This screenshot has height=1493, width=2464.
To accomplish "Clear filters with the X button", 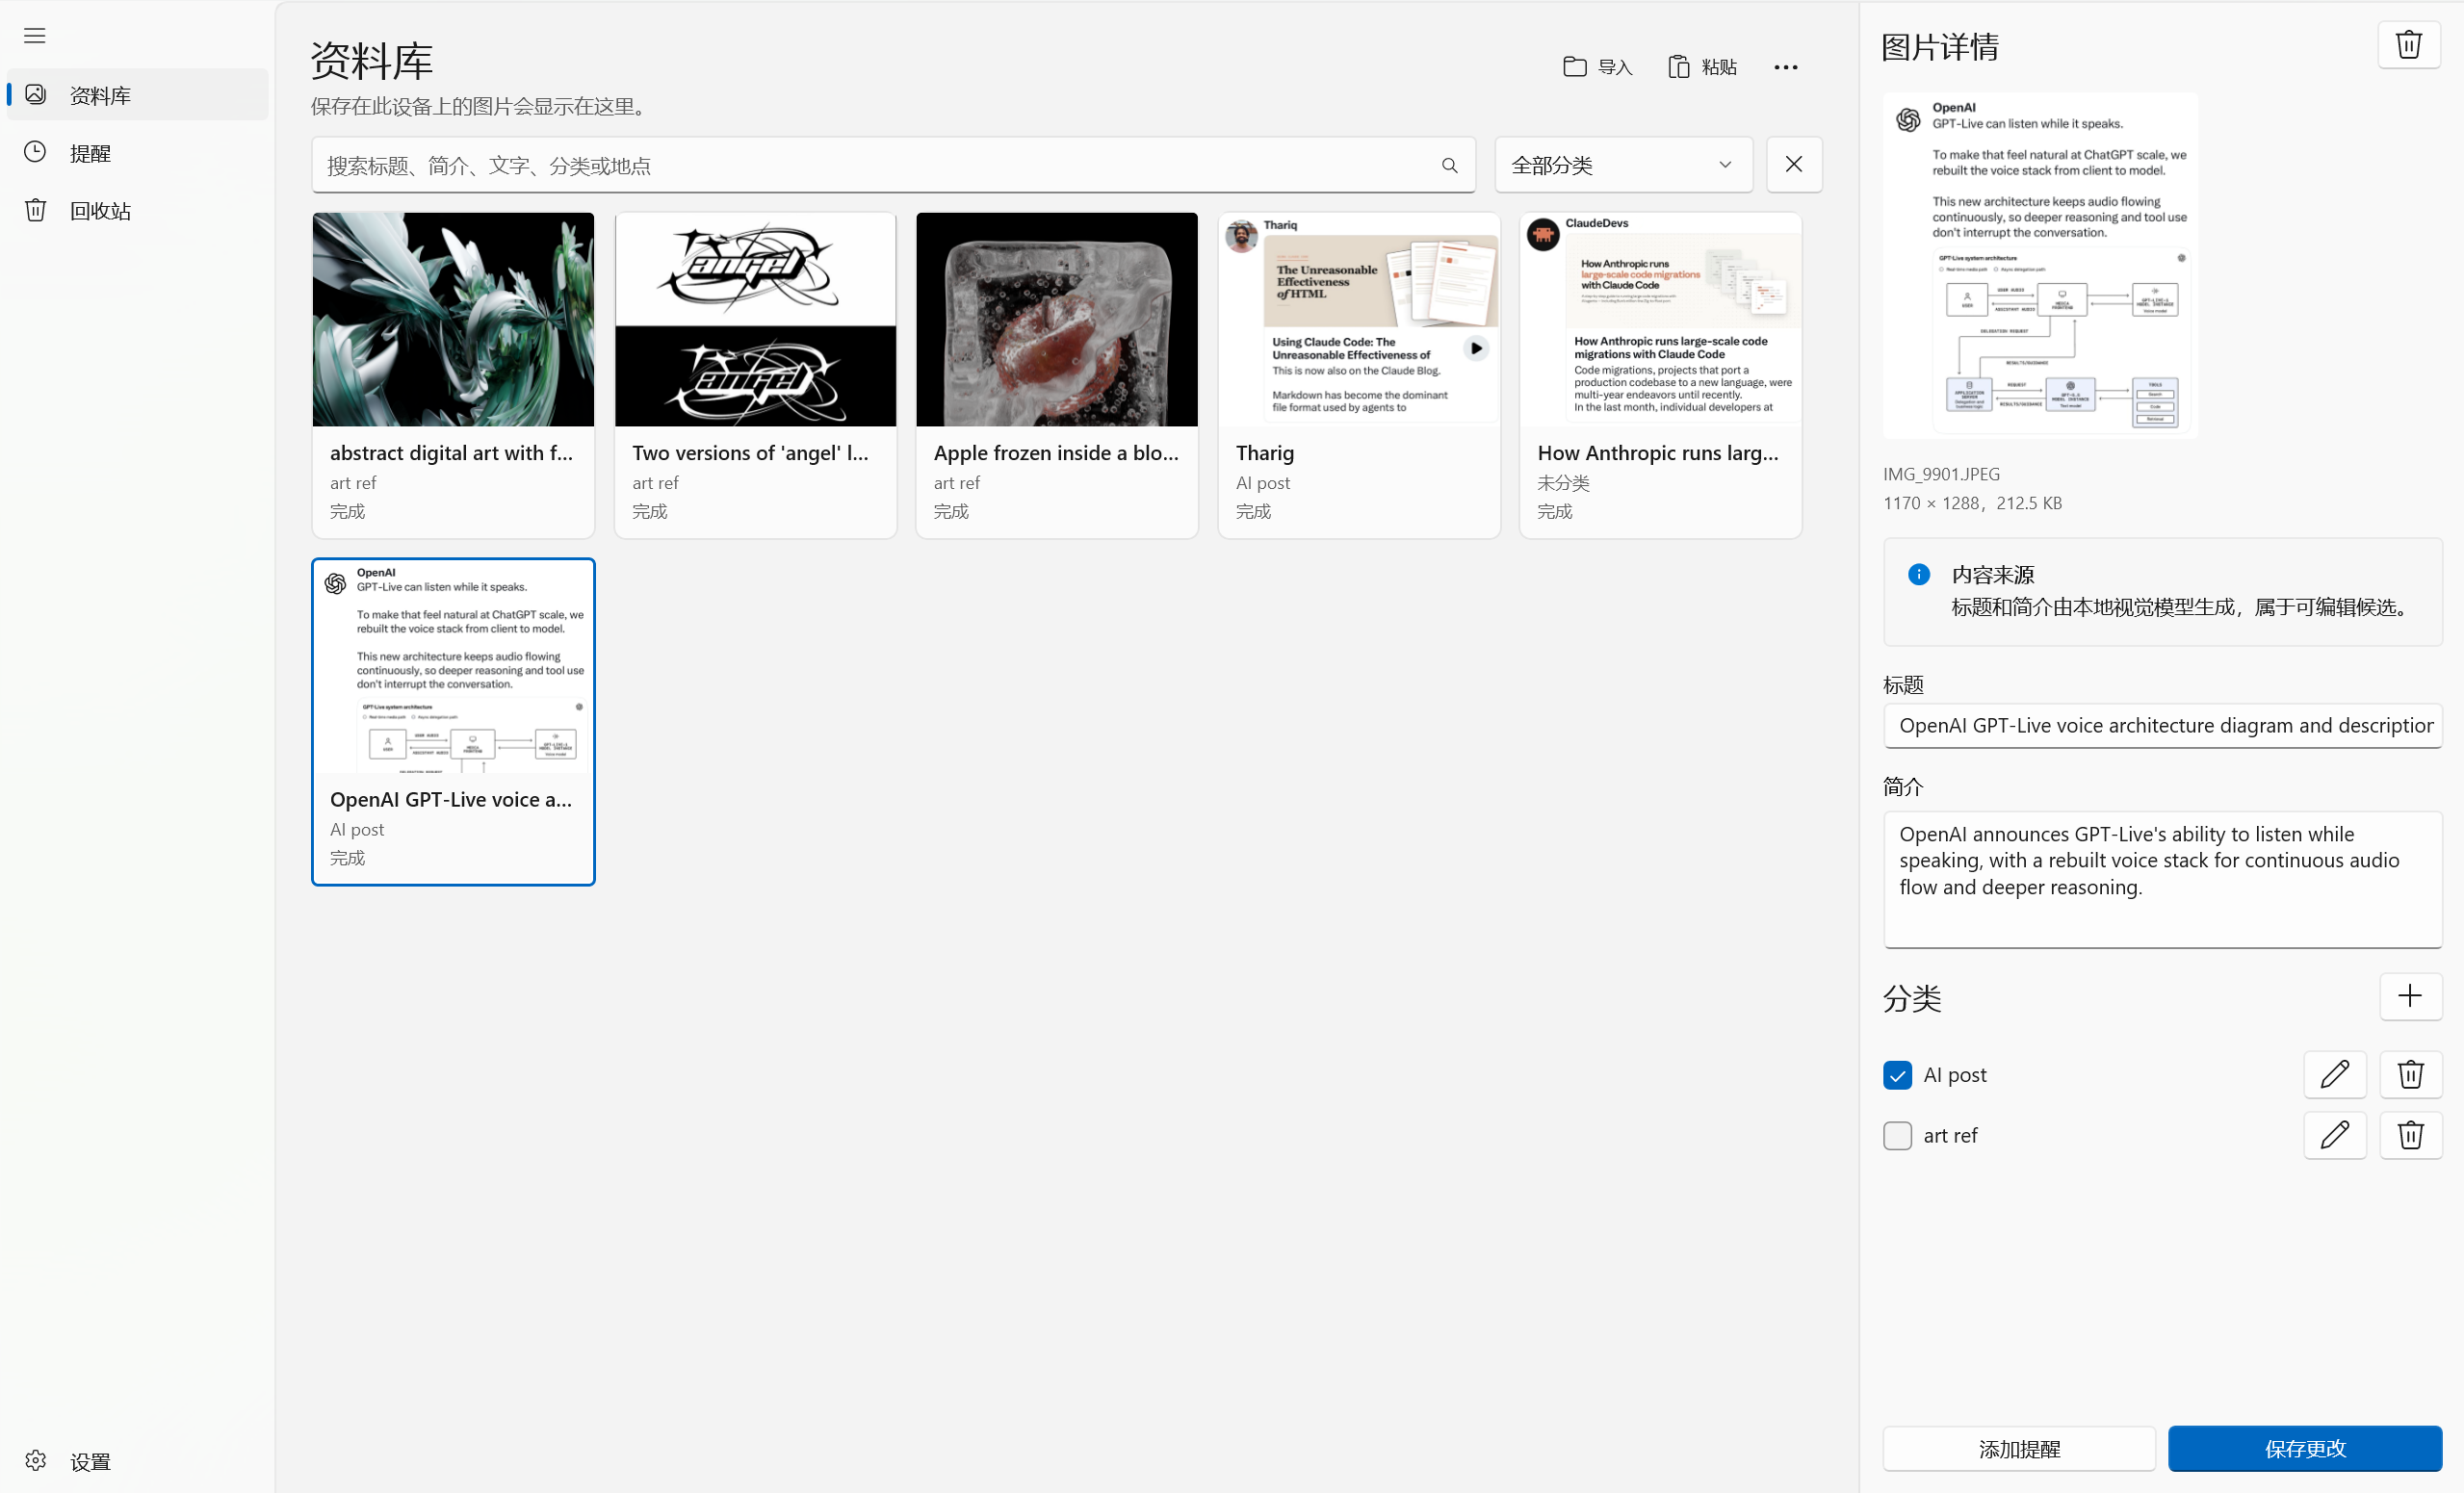I will point(1794,165).
